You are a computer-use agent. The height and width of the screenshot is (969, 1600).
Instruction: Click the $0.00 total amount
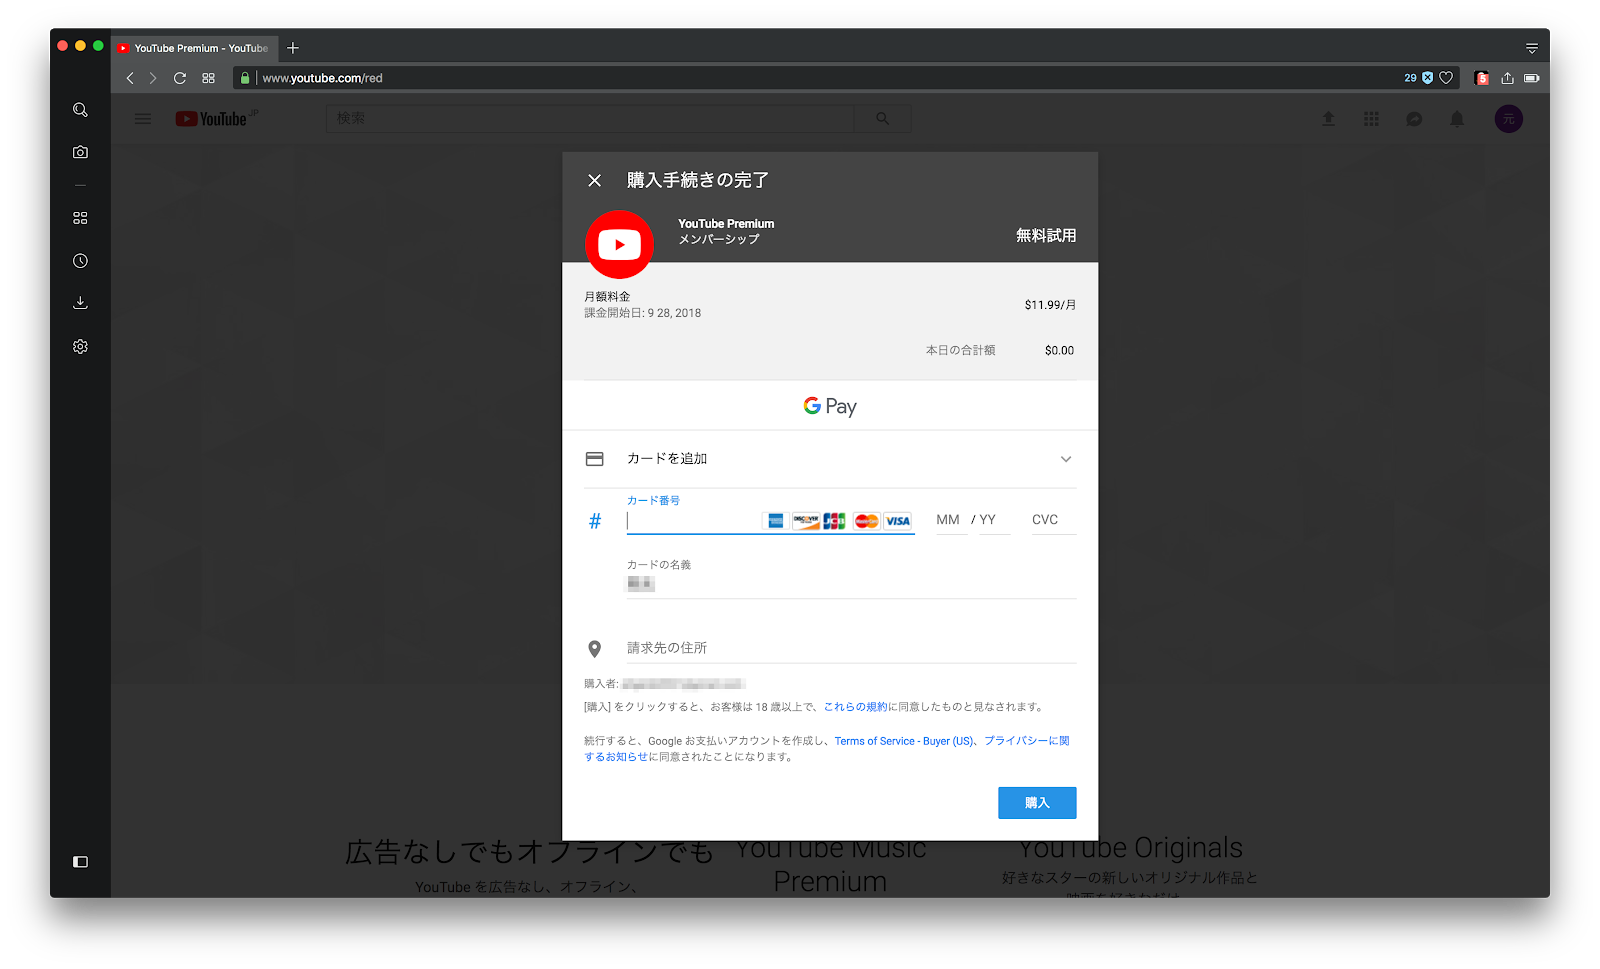point(1059,351)
